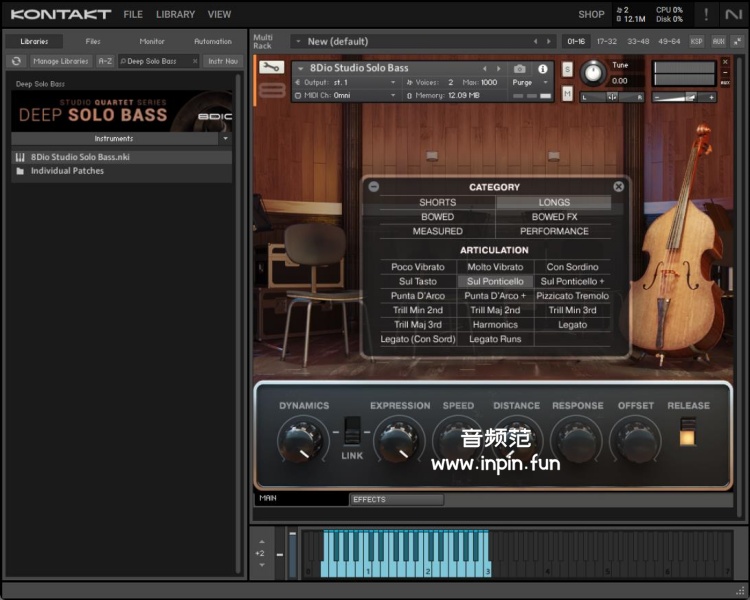This screenshot has width=750, height=600.
Task: Mute the 8Dio Studio Solo Bass instrument
Action: click(x=567, y=94)
